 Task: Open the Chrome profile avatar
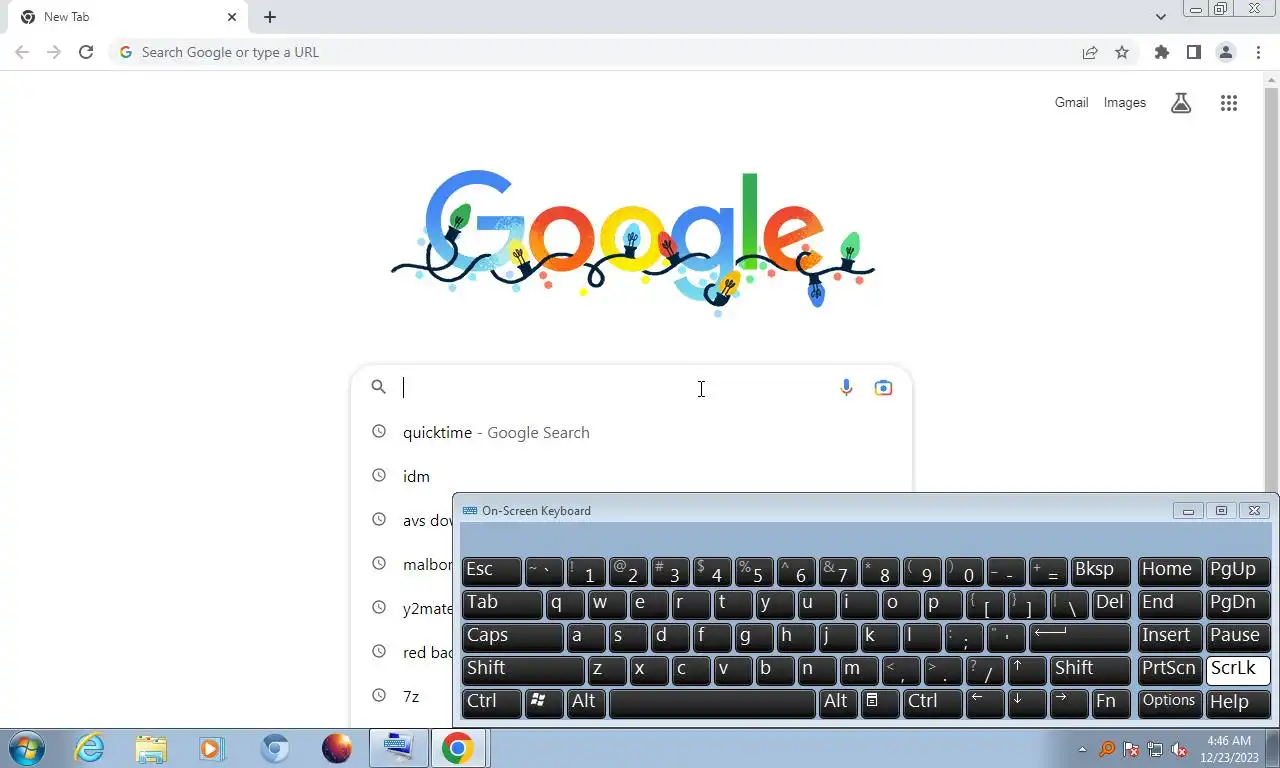(1226, 52)
